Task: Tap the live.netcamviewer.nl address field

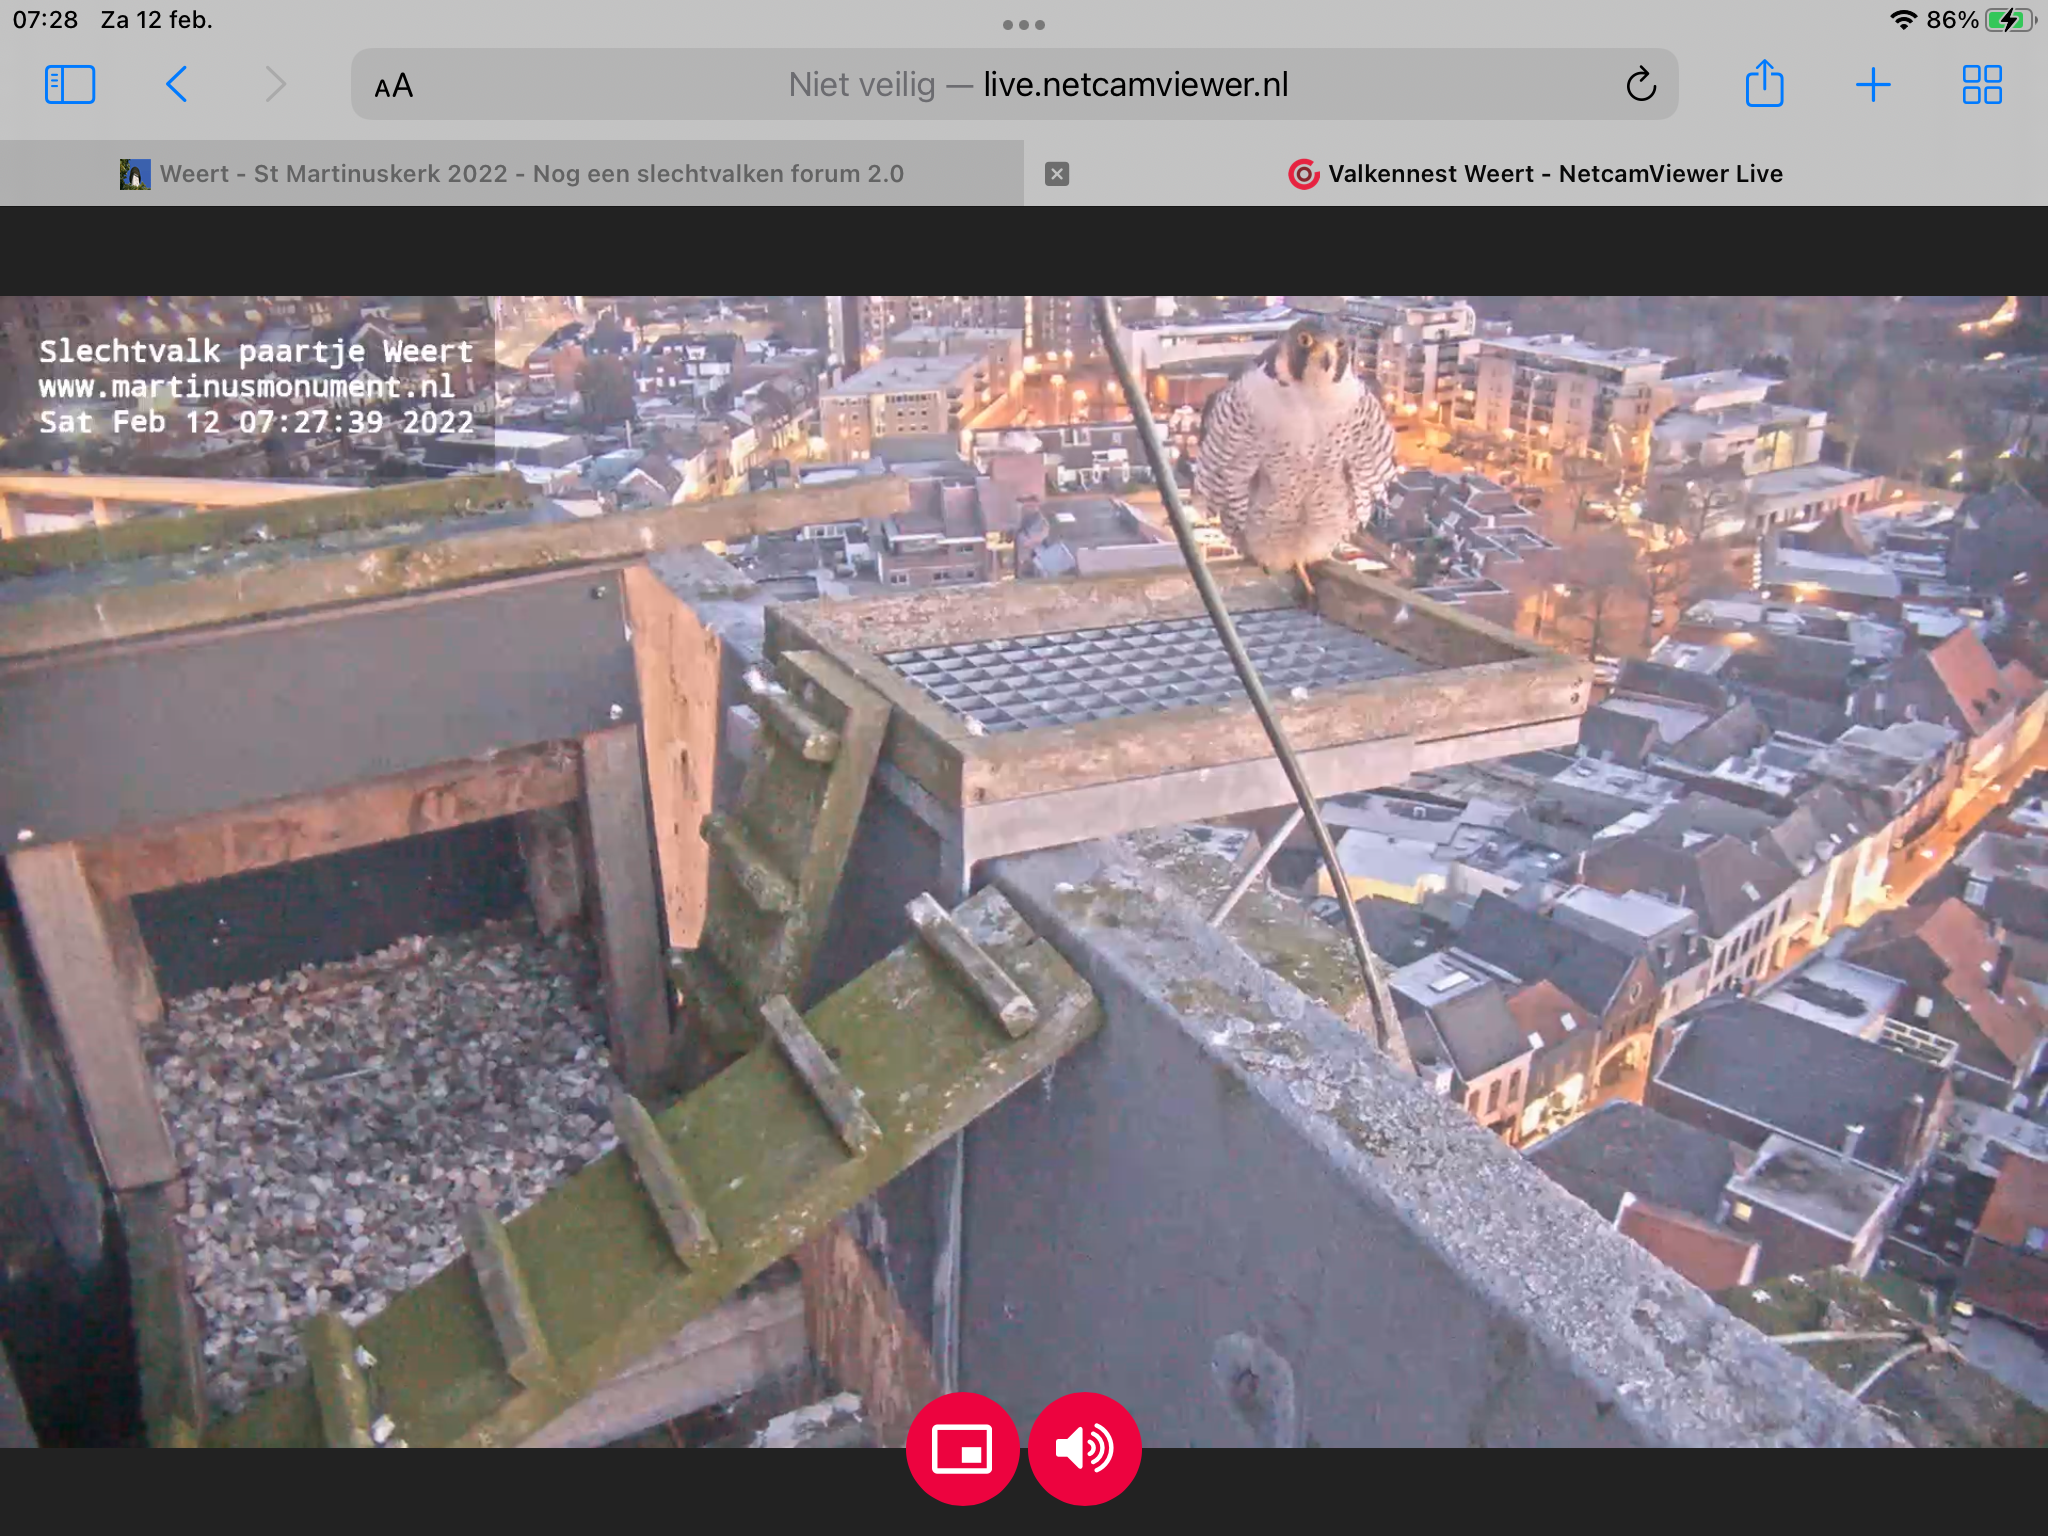Action: (x=1014, y=85)
